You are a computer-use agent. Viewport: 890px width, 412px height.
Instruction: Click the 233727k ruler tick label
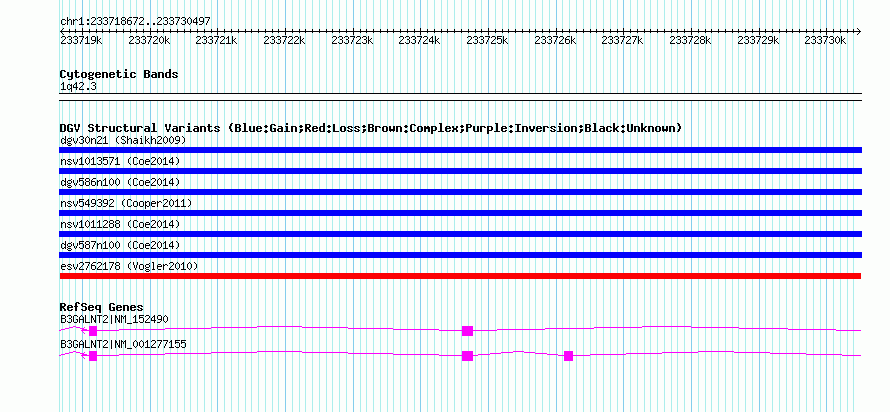(623, 40)
